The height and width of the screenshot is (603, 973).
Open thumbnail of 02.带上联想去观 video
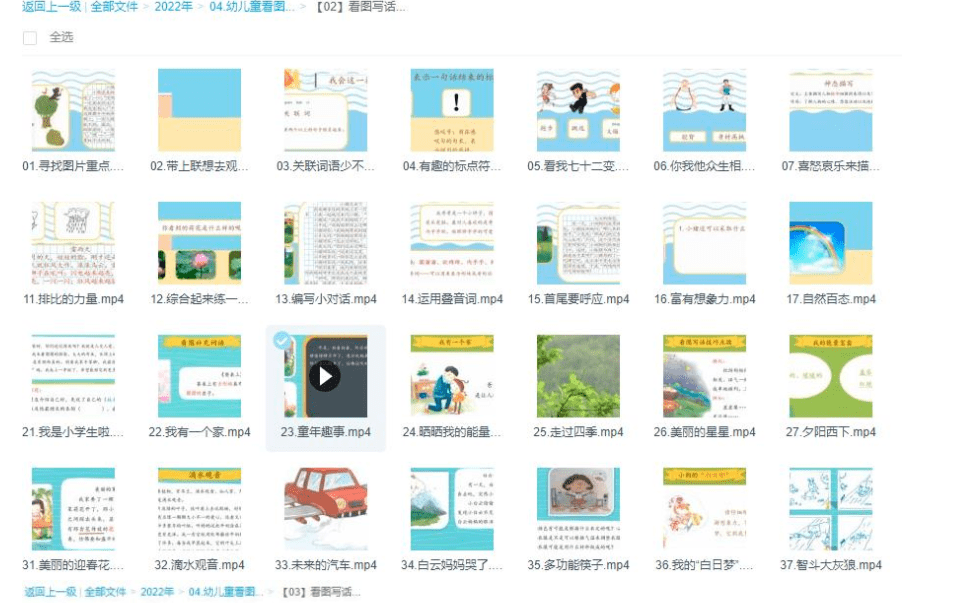pyautogui.click(x=199, y=110)
